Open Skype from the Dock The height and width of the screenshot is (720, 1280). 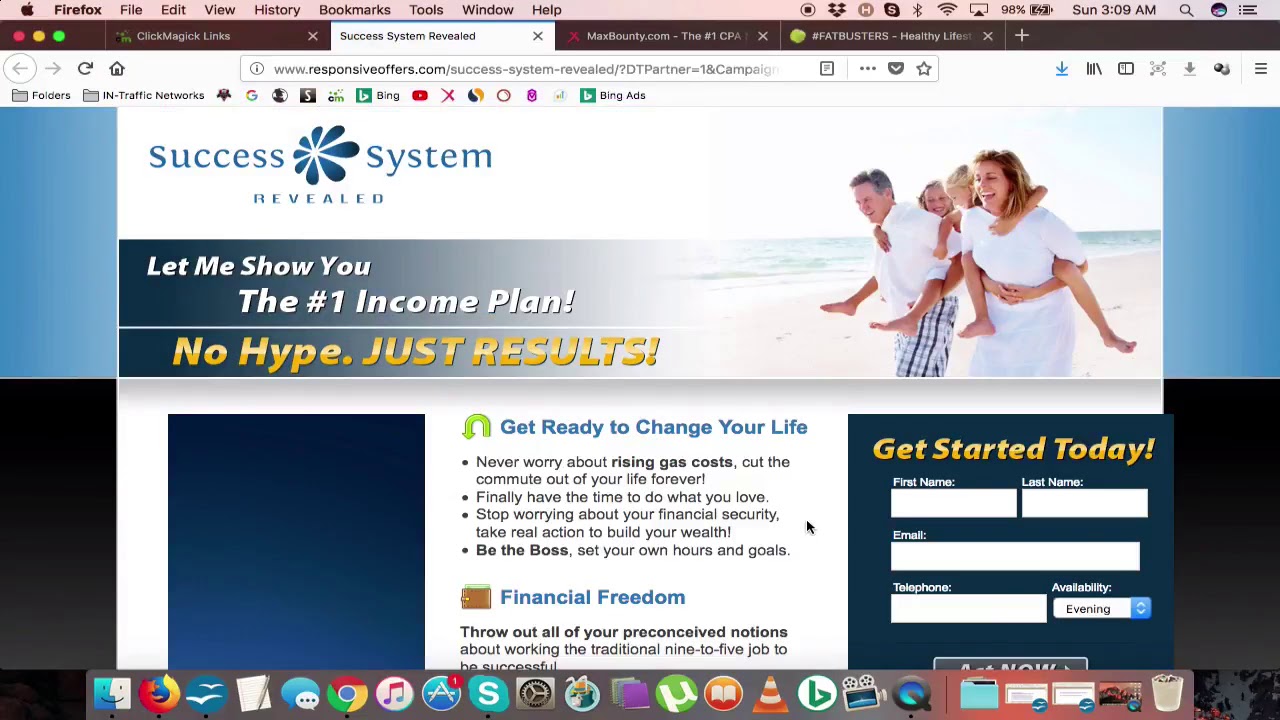(488, 694)
